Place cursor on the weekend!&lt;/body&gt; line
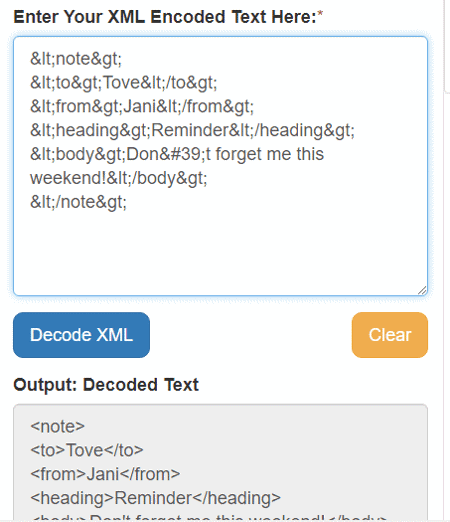450x522 pixels. 119,178
